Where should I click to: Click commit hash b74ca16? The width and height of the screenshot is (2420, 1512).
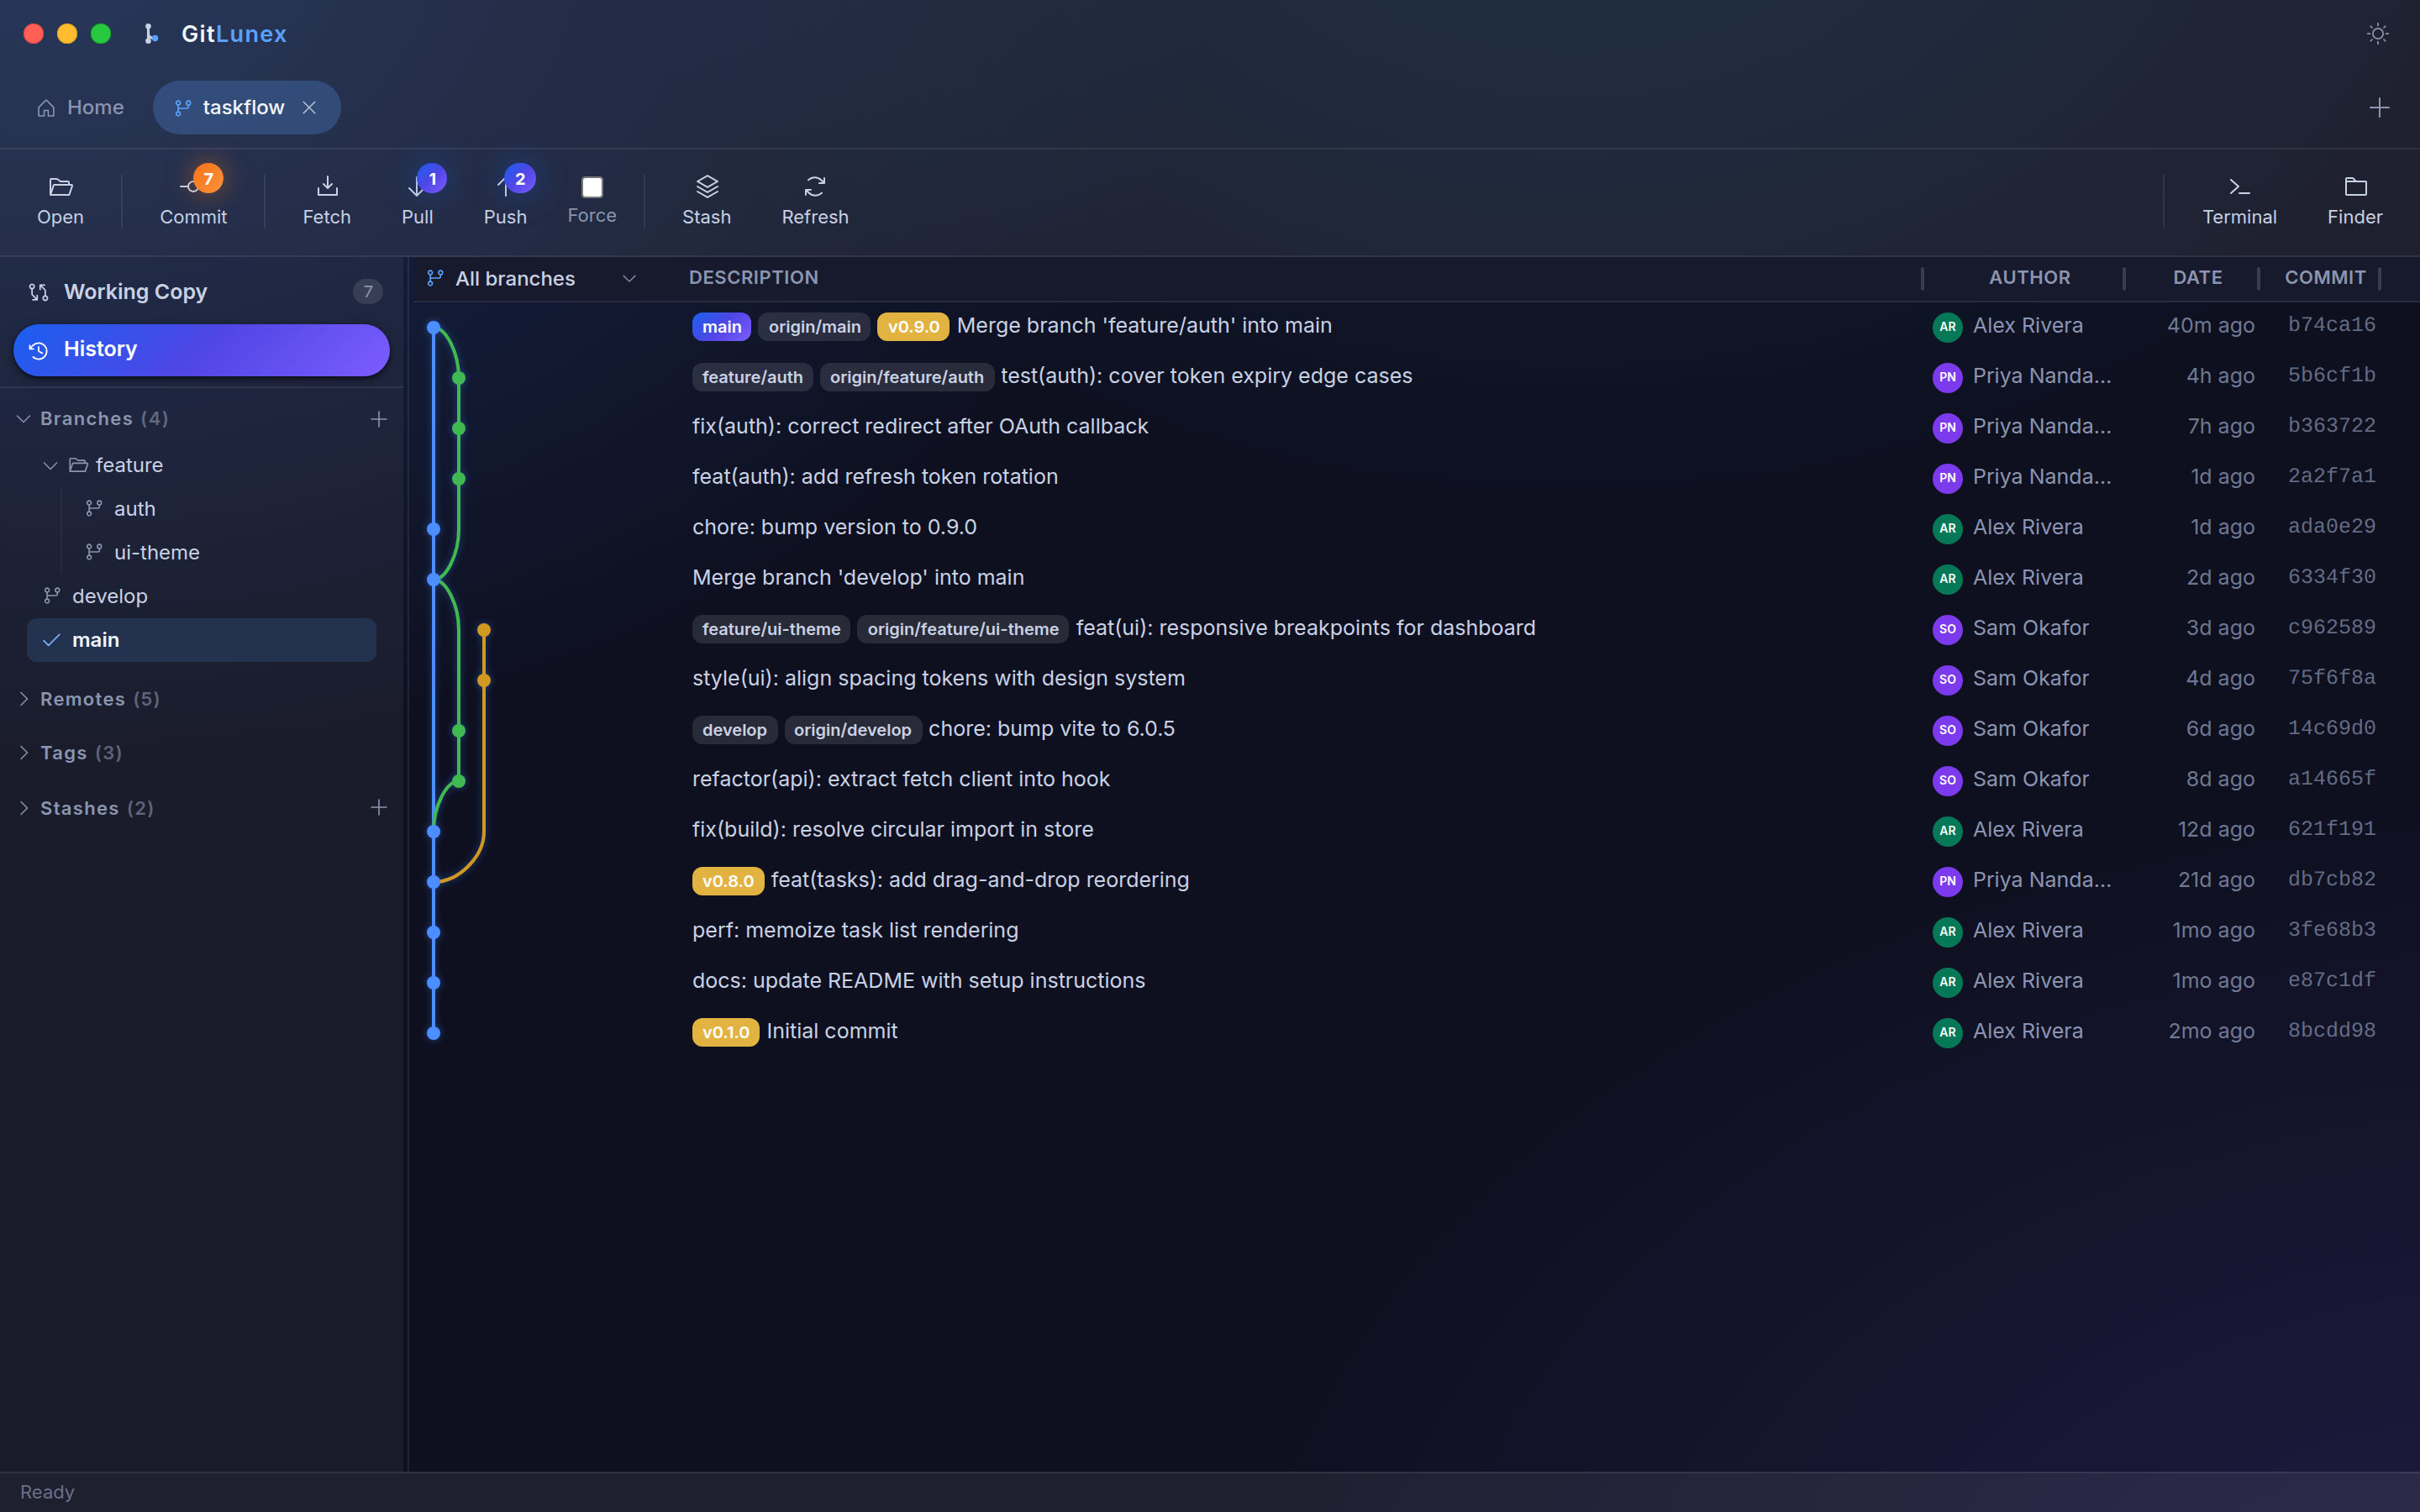tap(2331, 325)
